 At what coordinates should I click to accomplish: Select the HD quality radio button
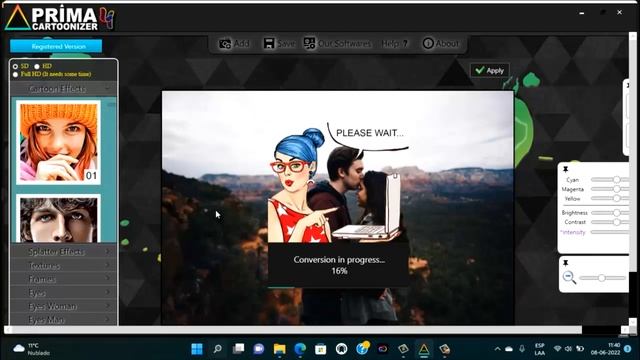pyautogui.click(x=37, y=66)
